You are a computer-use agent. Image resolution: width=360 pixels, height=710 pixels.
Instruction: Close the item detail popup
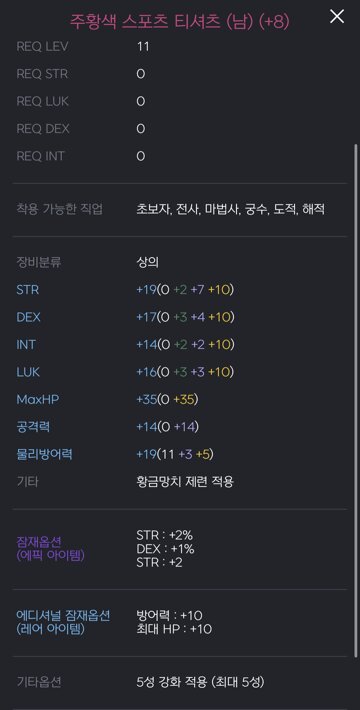[x=336, y=17]
